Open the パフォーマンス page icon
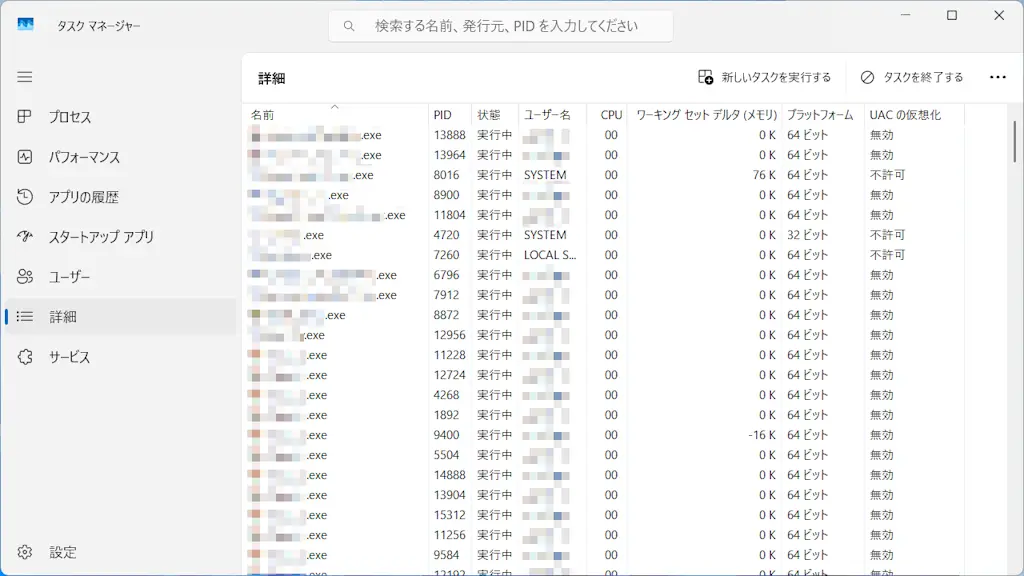The image size is (1024, 576). click(x=25, y=157)
